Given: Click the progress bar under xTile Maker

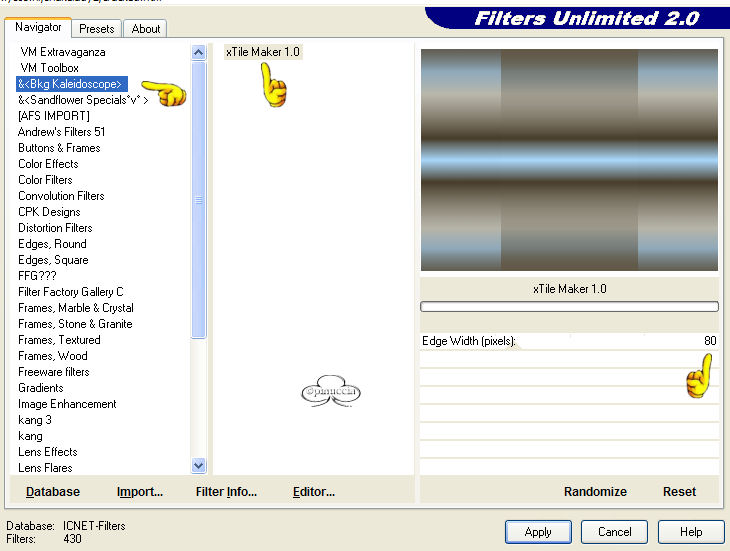Looking at the screenshot, I should (x=569, y=307).
